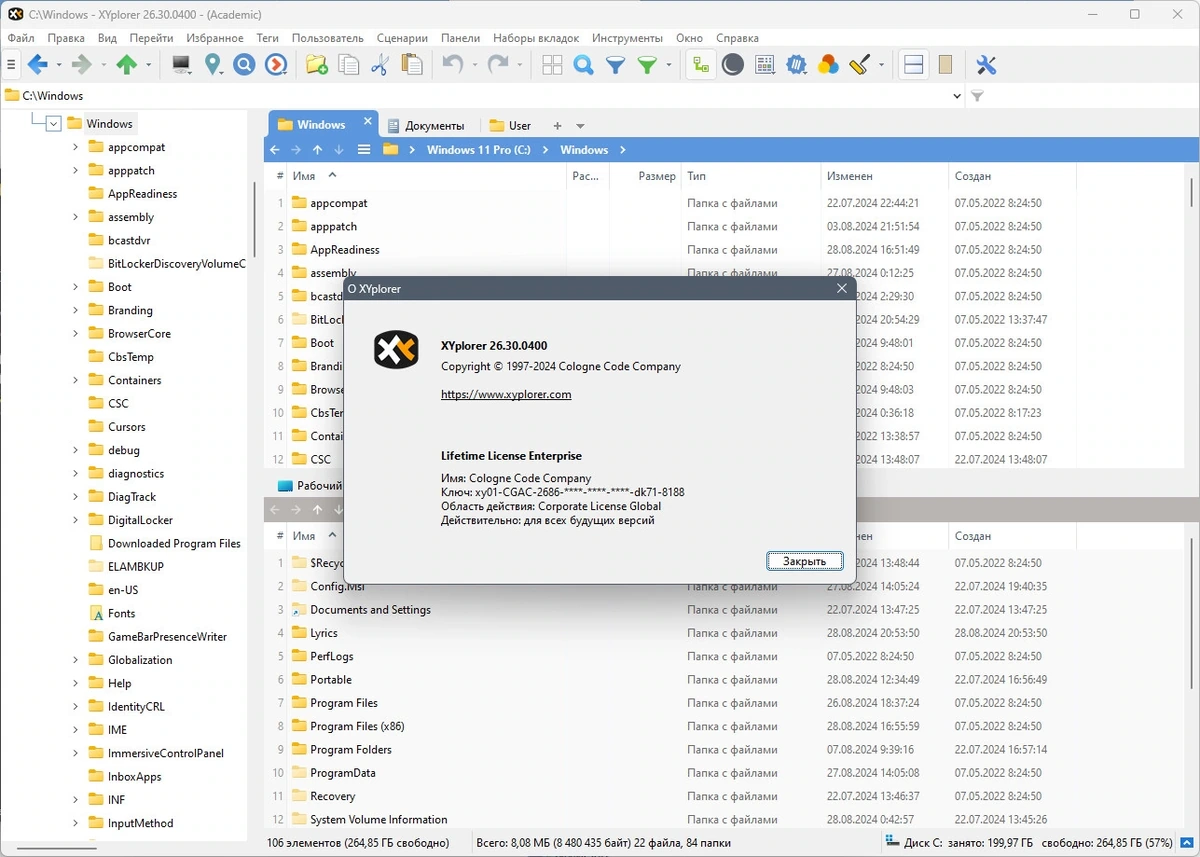Expand the assembly tree folder
The image size is (1200, 857).
(x=75, y=217)
